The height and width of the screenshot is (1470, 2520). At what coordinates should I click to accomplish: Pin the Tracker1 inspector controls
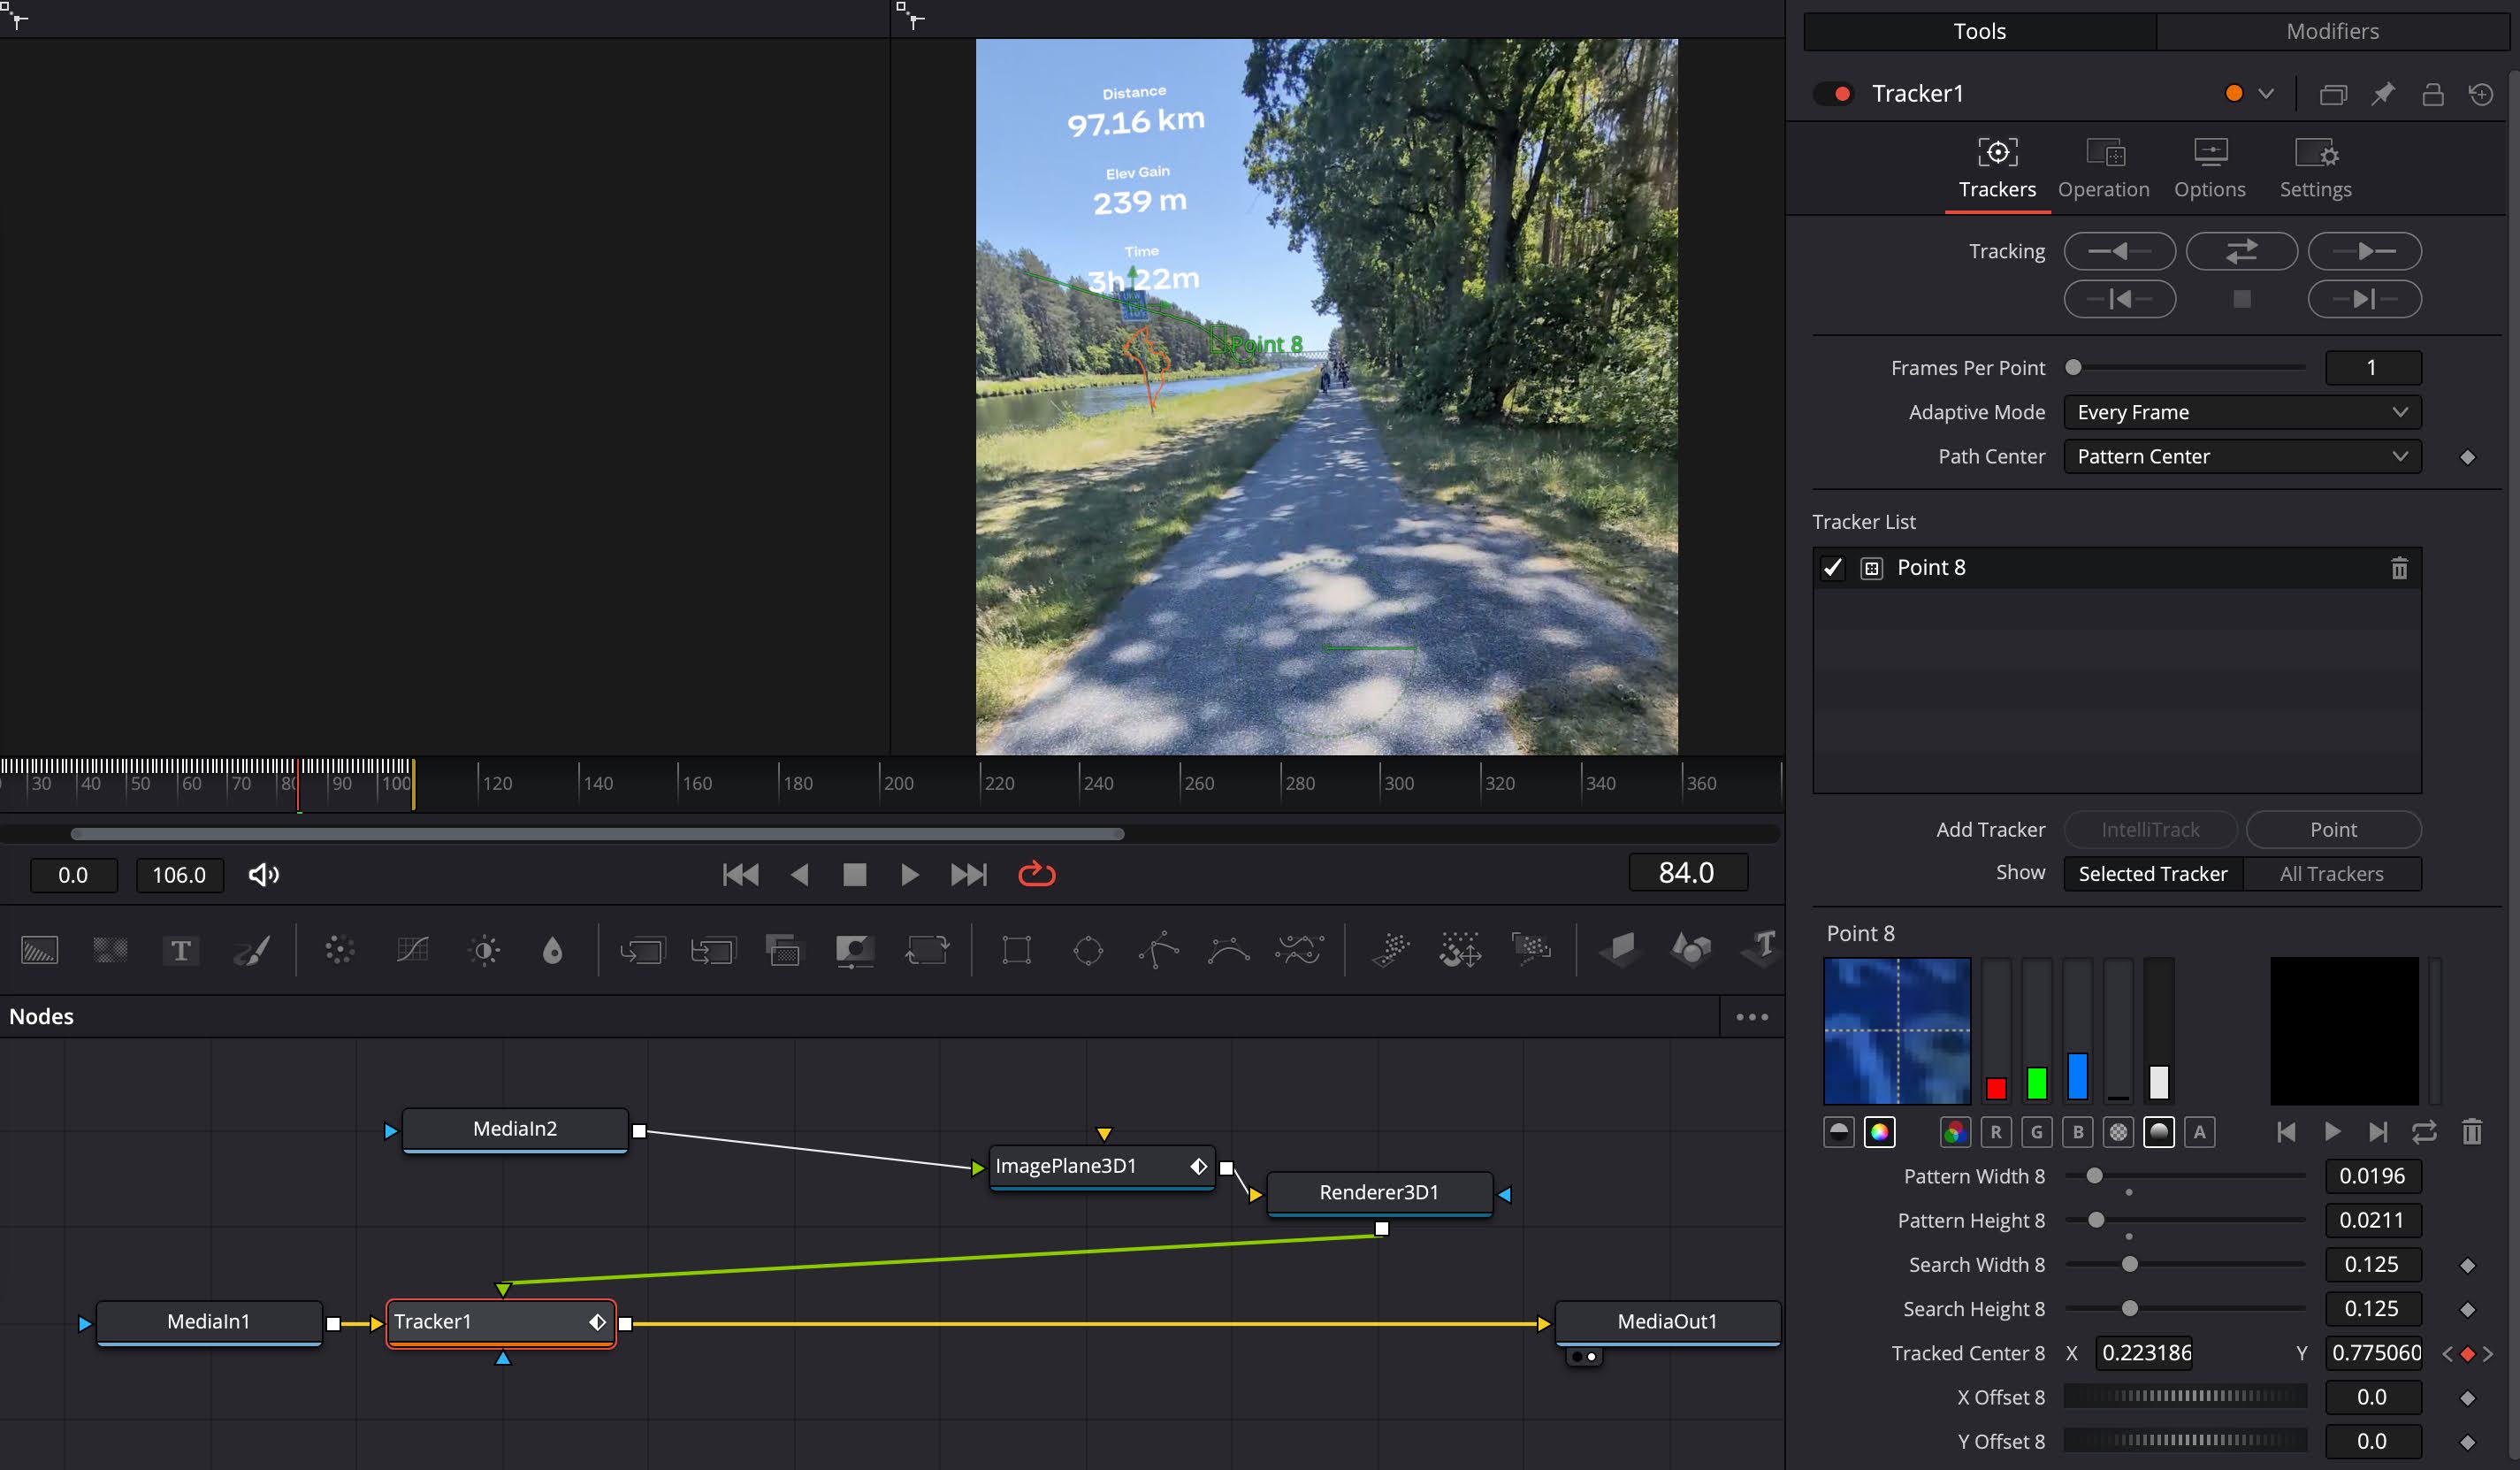pos(2383,94)
